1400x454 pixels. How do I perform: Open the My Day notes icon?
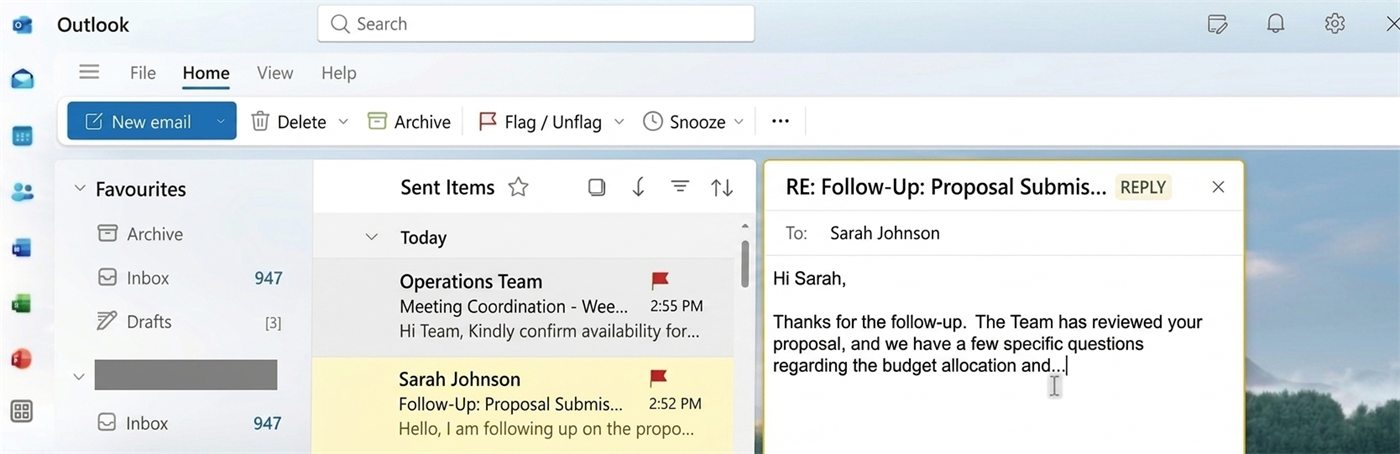coord(1218,24)
